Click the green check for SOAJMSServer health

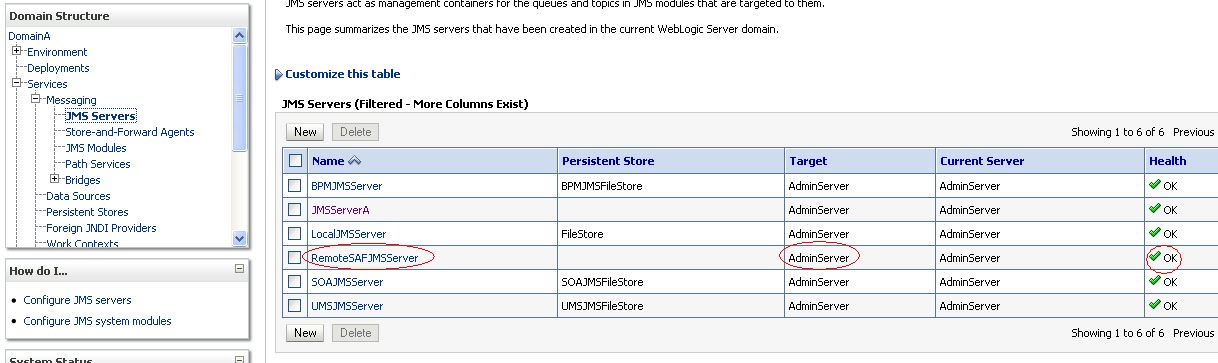click(1155, 281)
